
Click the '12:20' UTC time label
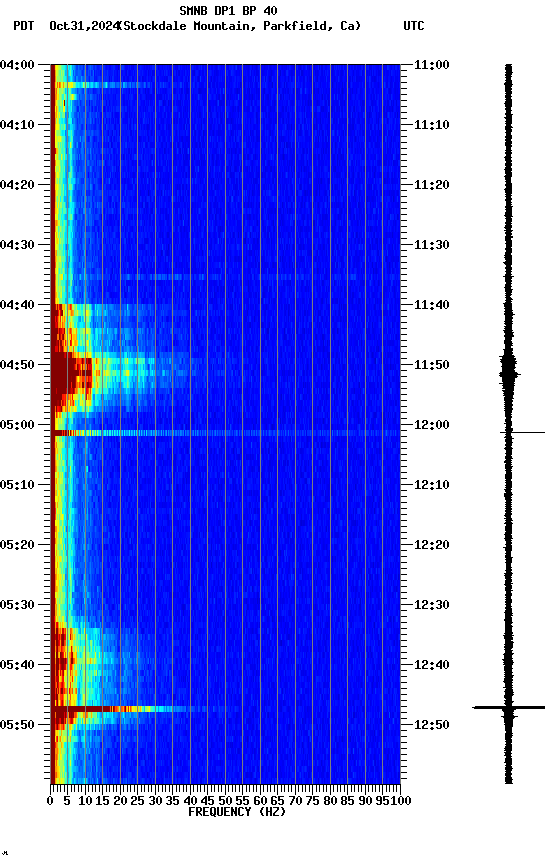click(x=432, y=545)
